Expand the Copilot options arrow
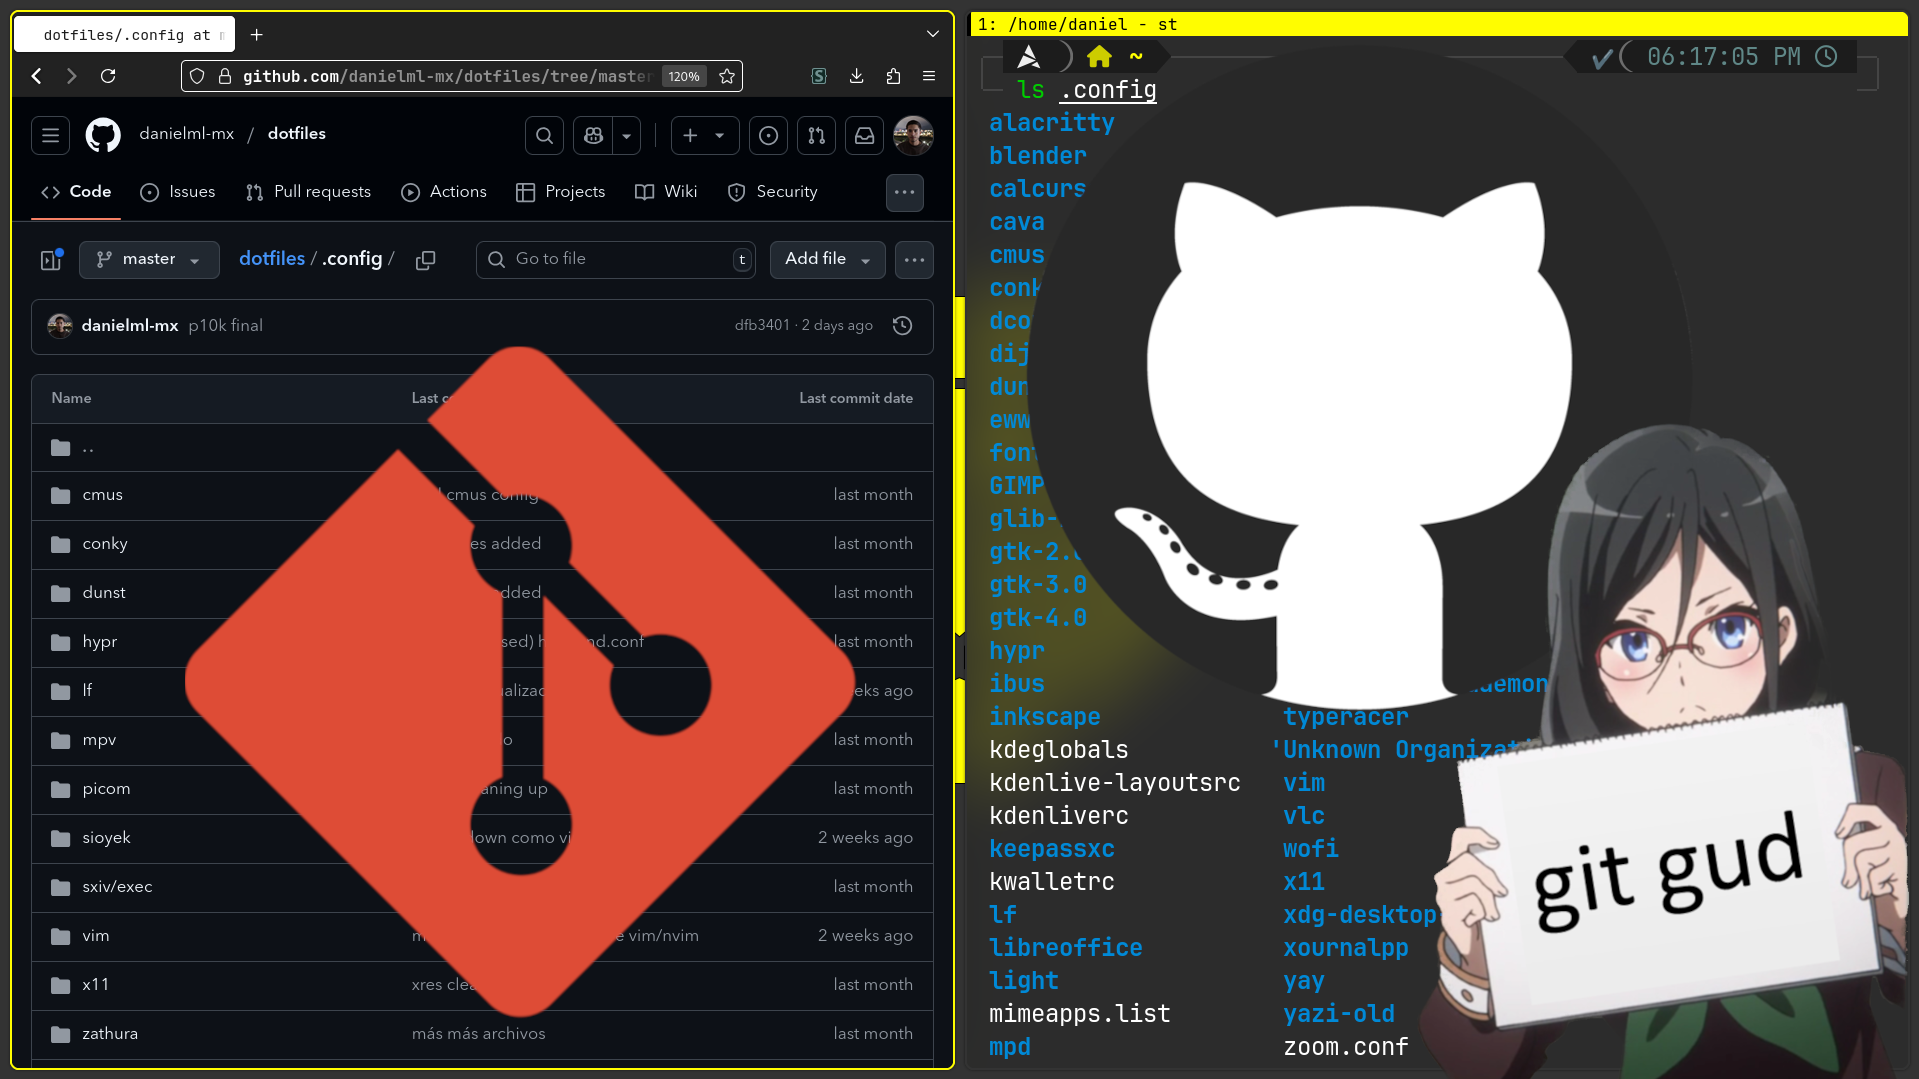Viewport: 1919px width, 1079px height. coord(626,135)
